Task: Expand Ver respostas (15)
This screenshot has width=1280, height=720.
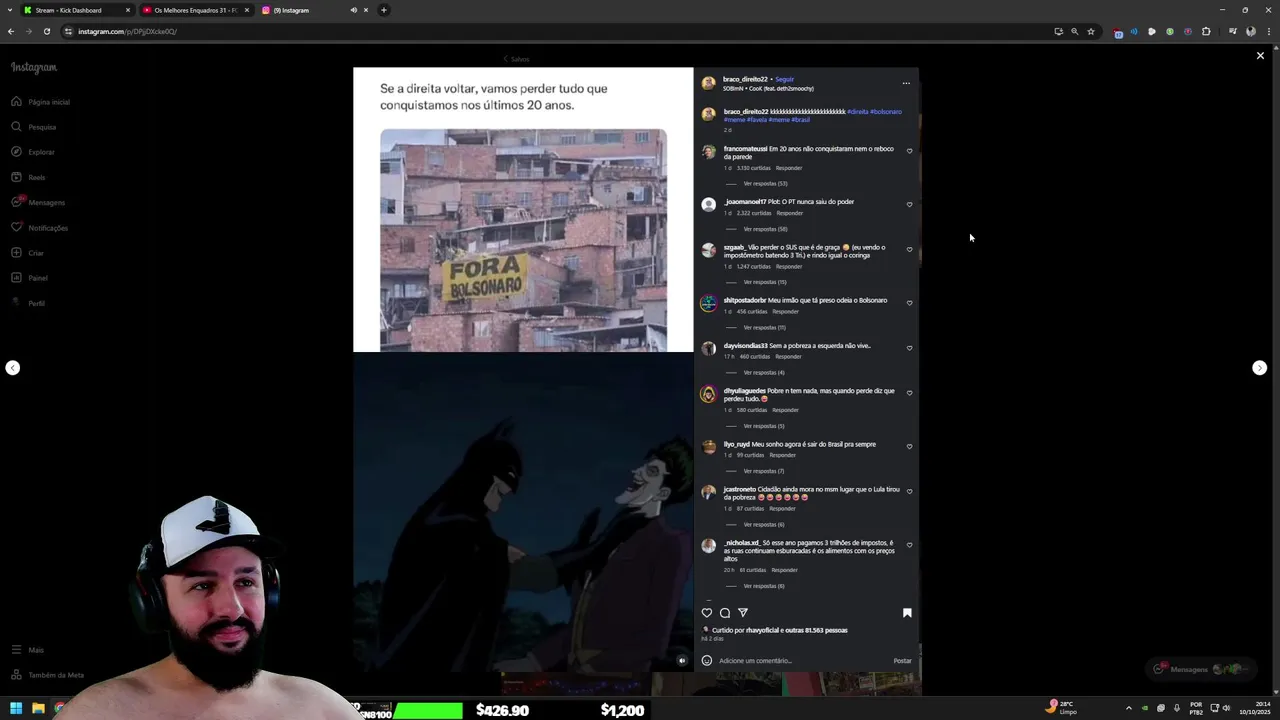Action: coord(765,282)
